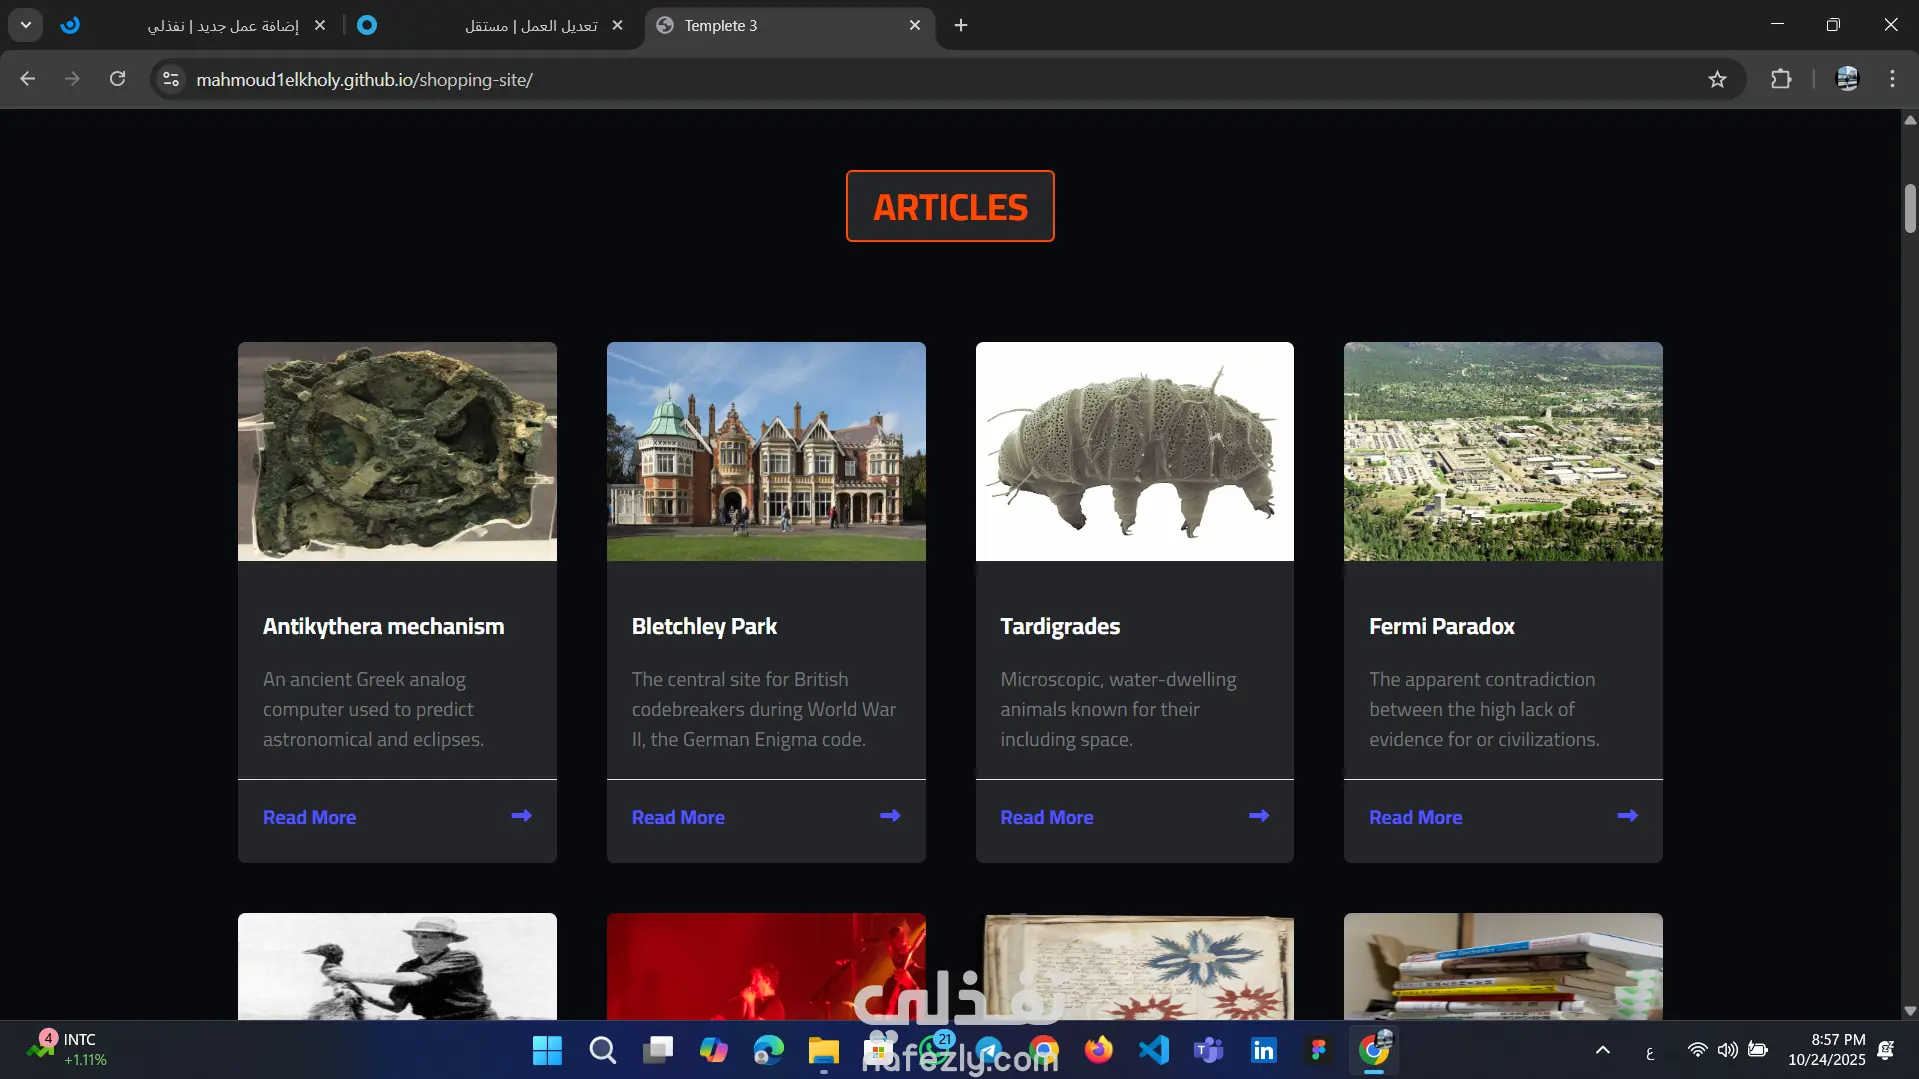Image resolution: width=1919 pixels, height=1079 pixels.
Task: Launch Copilot from the taskbar
Action: point(713,1050)
